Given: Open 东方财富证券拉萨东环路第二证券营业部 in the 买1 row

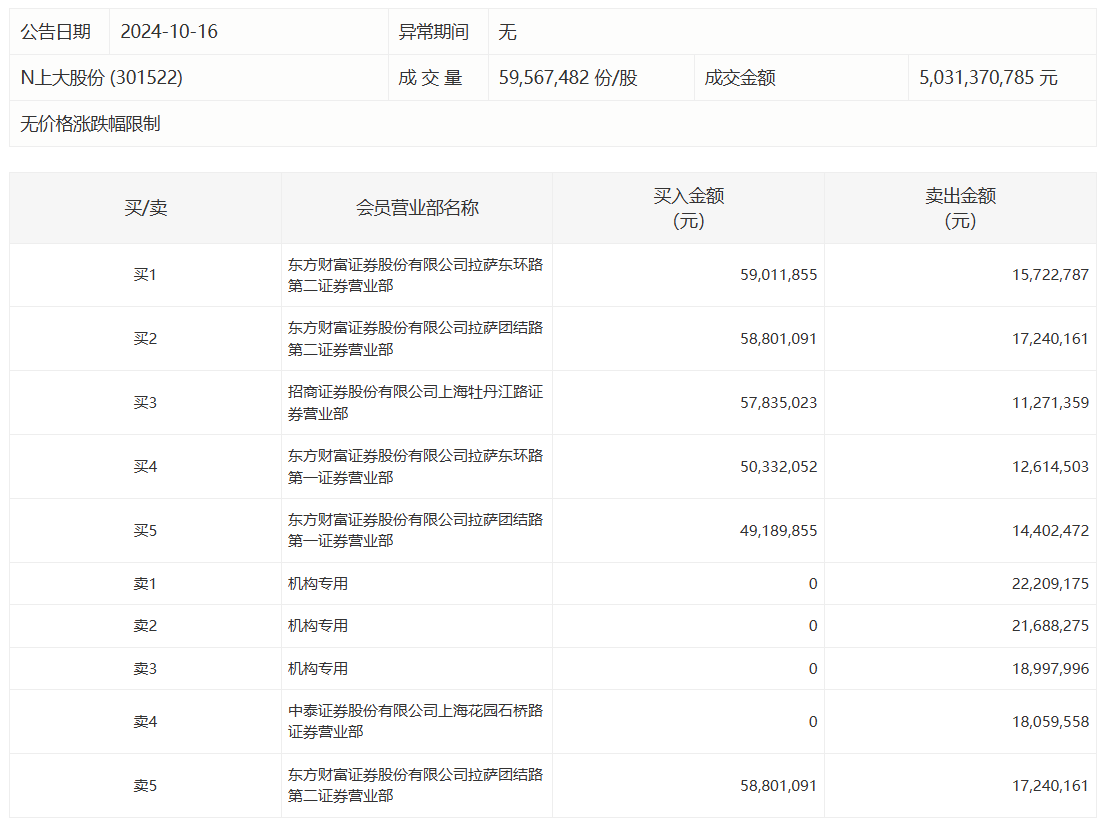Looking at the screenshot, I should (x=415, y=275).
